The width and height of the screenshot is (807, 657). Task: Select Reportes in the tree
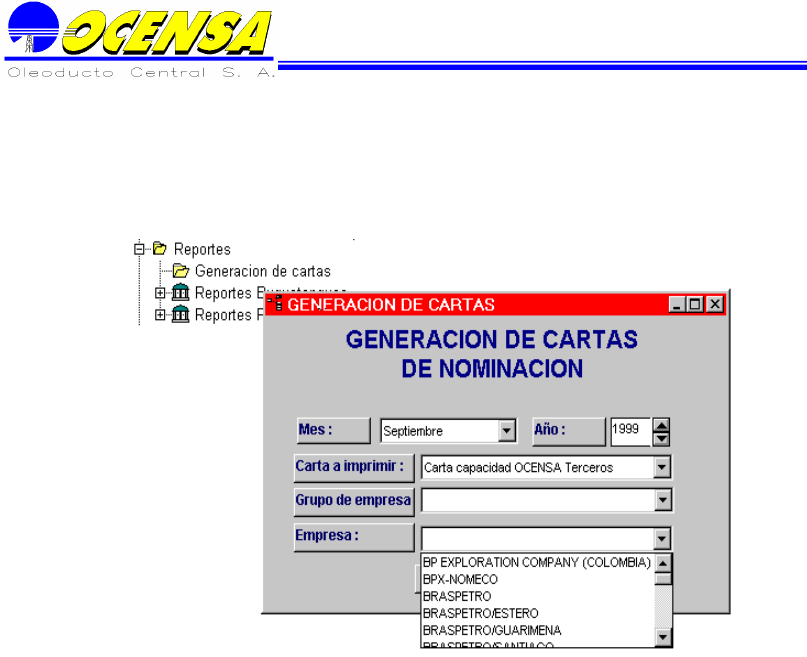tap(202, 249)
